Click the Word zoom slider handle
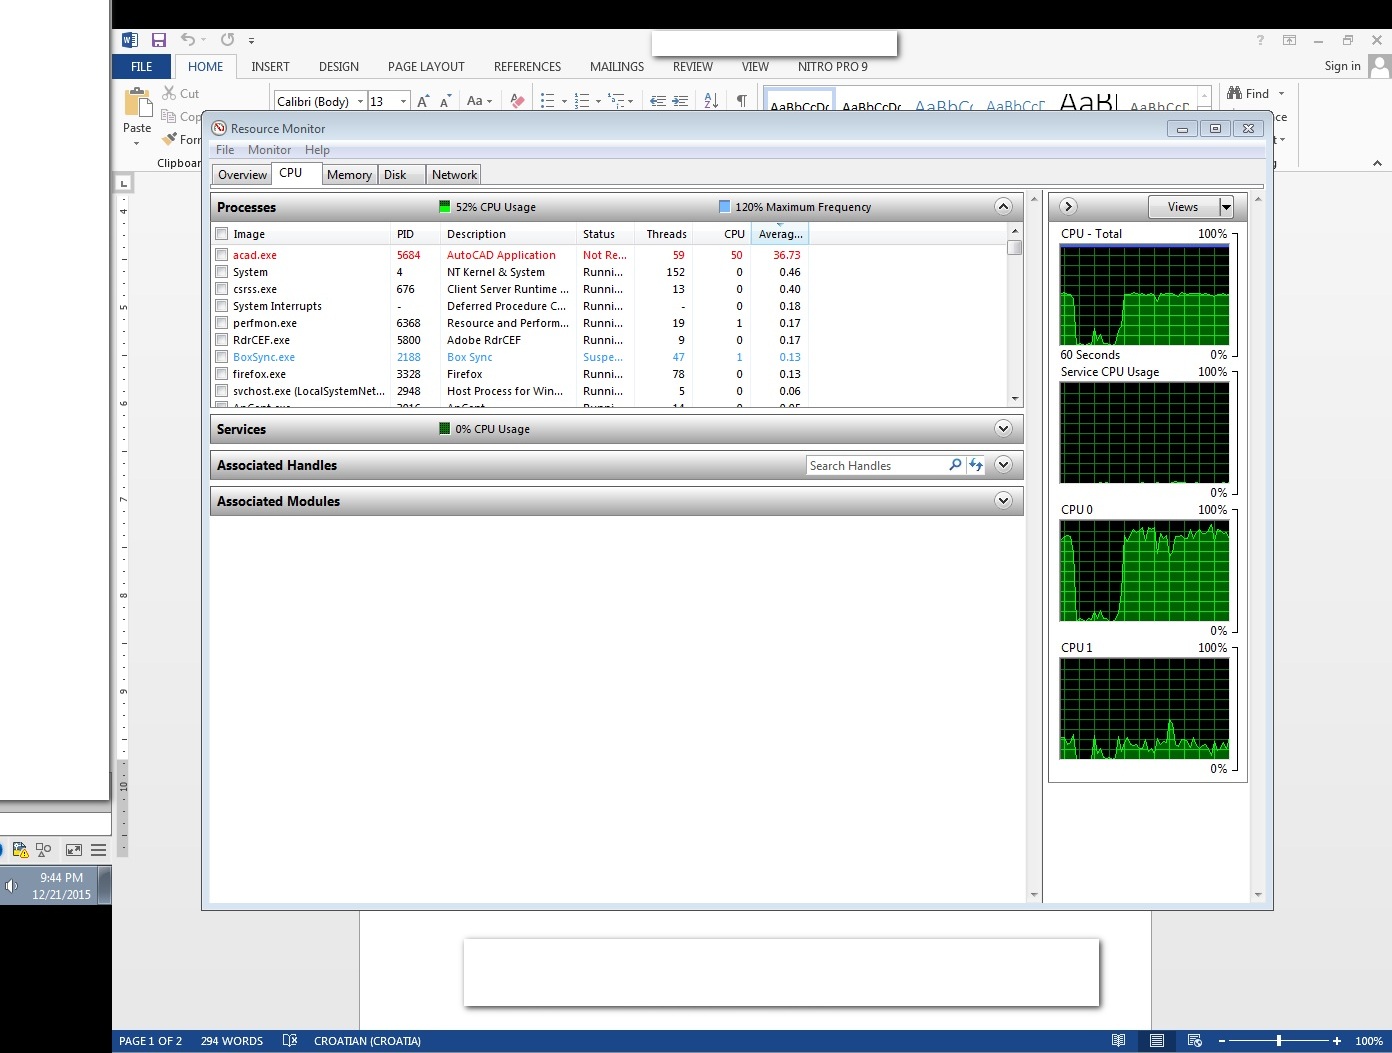1392x1053 pixels. (1279, 1041)
